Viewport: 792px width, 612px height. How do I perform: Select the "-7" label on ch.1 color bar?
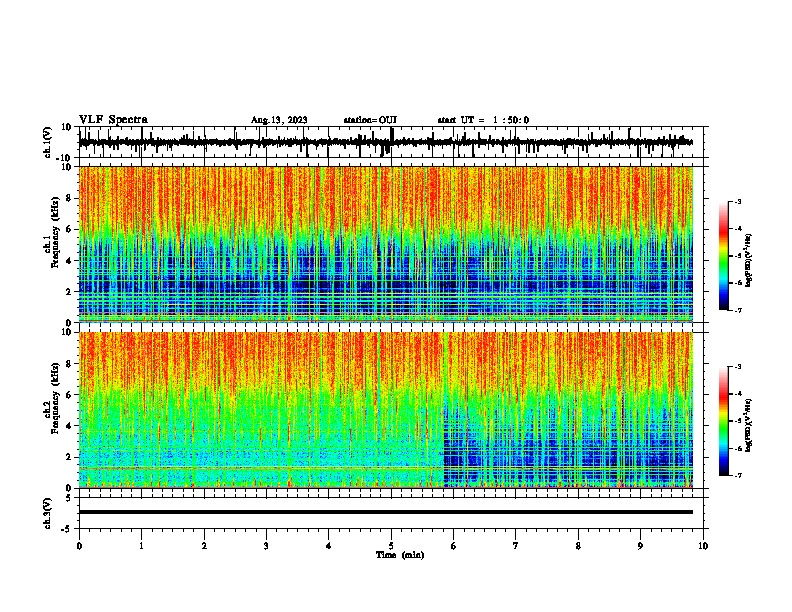coord(738,310)
